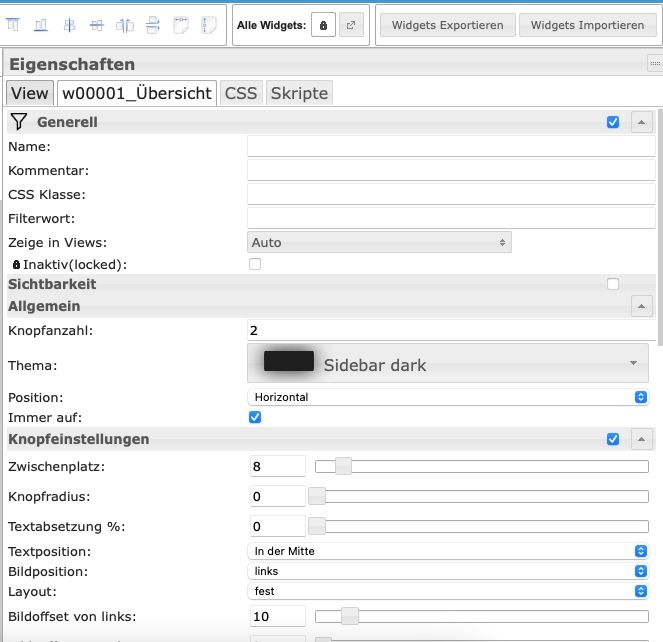663x642 pixels.
Task: Open the Textposition dropdown
Action: [x=448, y=551]
